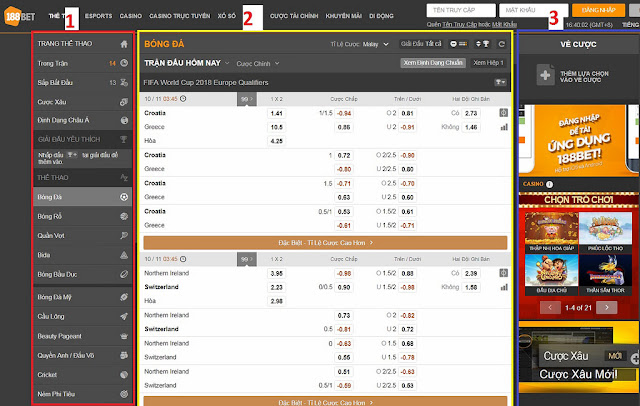Open the Xổ Số menu item

[227, 16]
